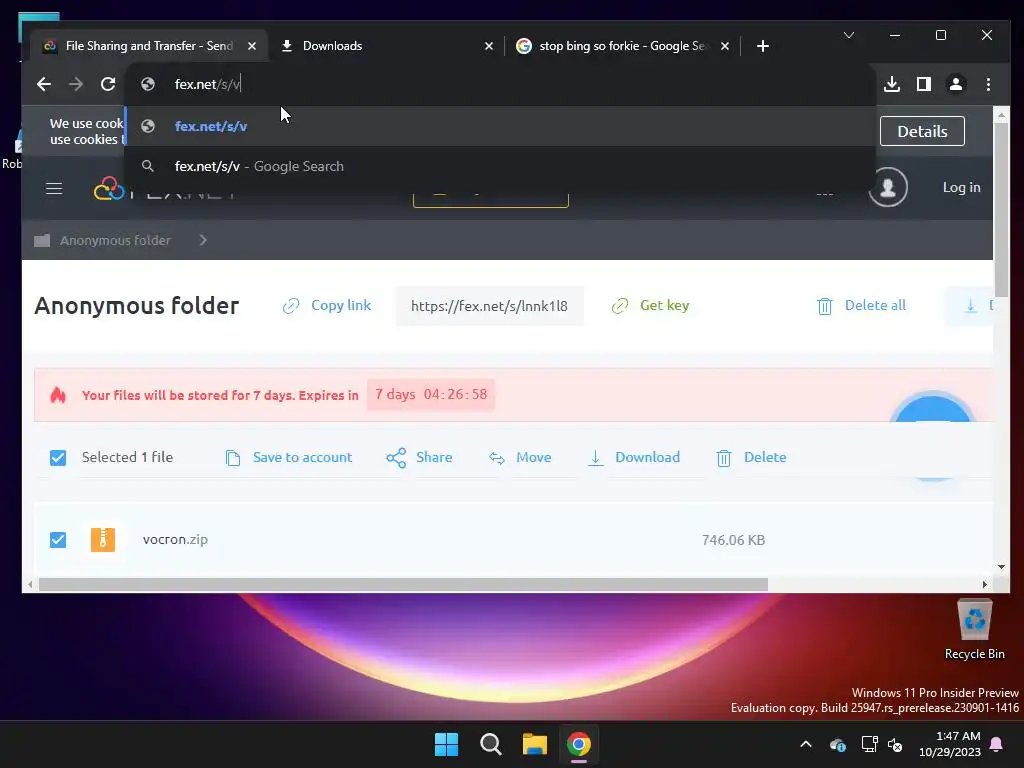Click the Move arrows icon

(x=497, y=458)
